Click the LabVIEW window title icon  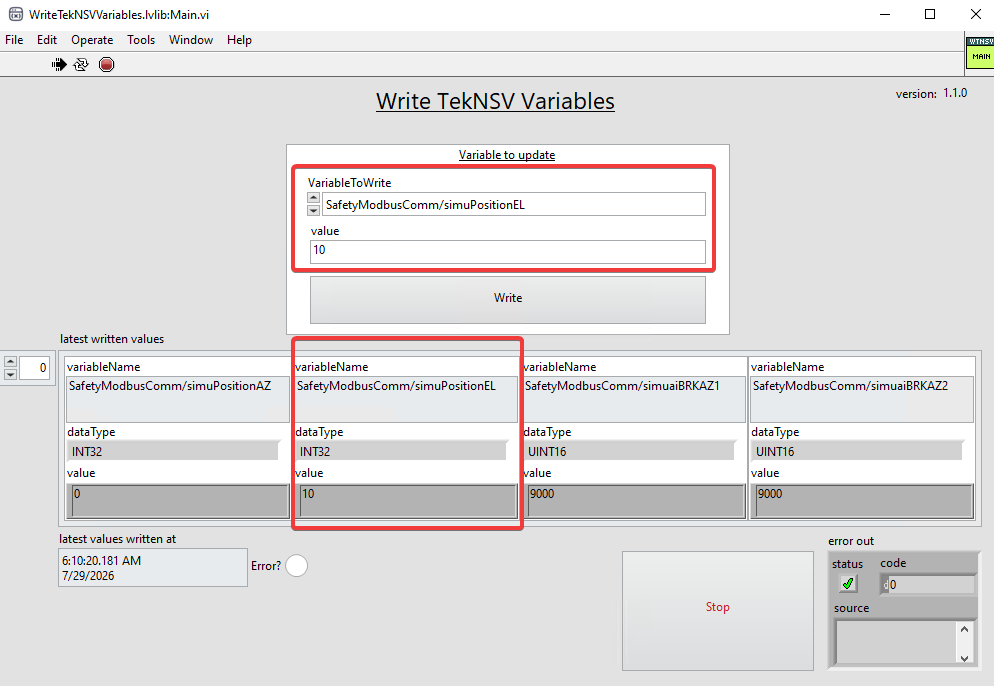(x=16, y=14)
